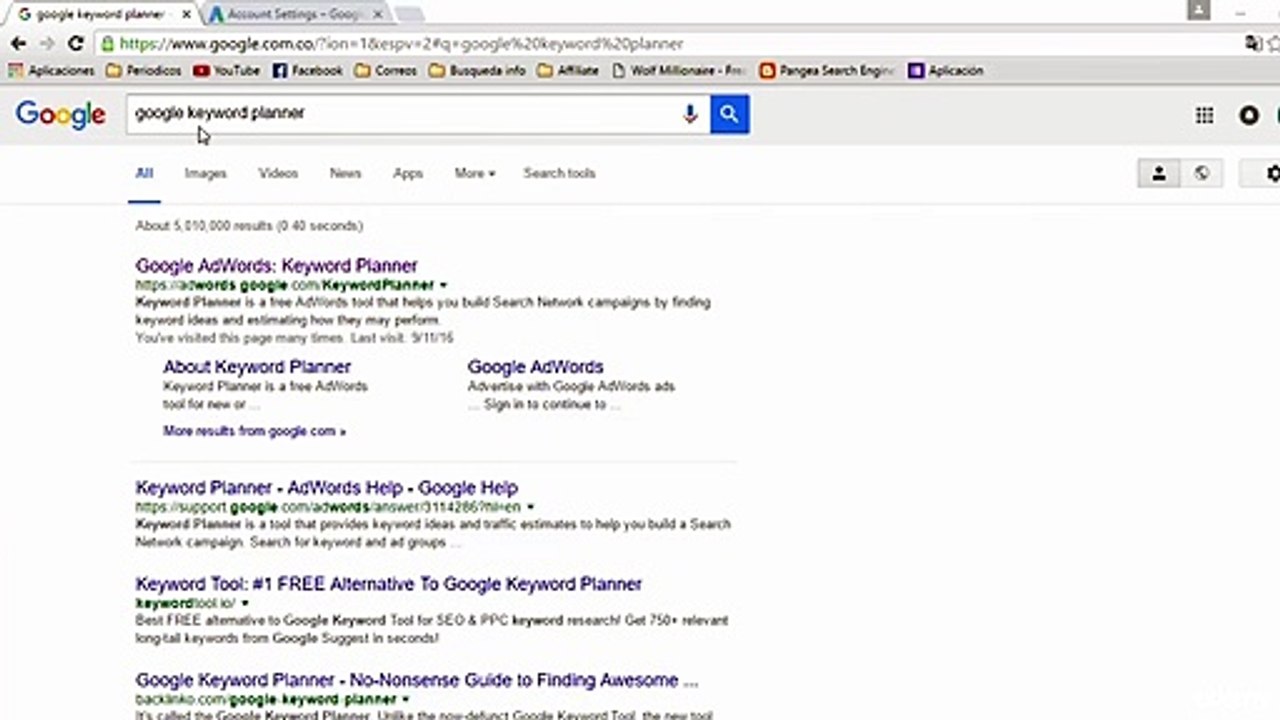The image size is (1280, 720).
Task: Show private results with the person icon
Action: click(x=1159, y=173)
